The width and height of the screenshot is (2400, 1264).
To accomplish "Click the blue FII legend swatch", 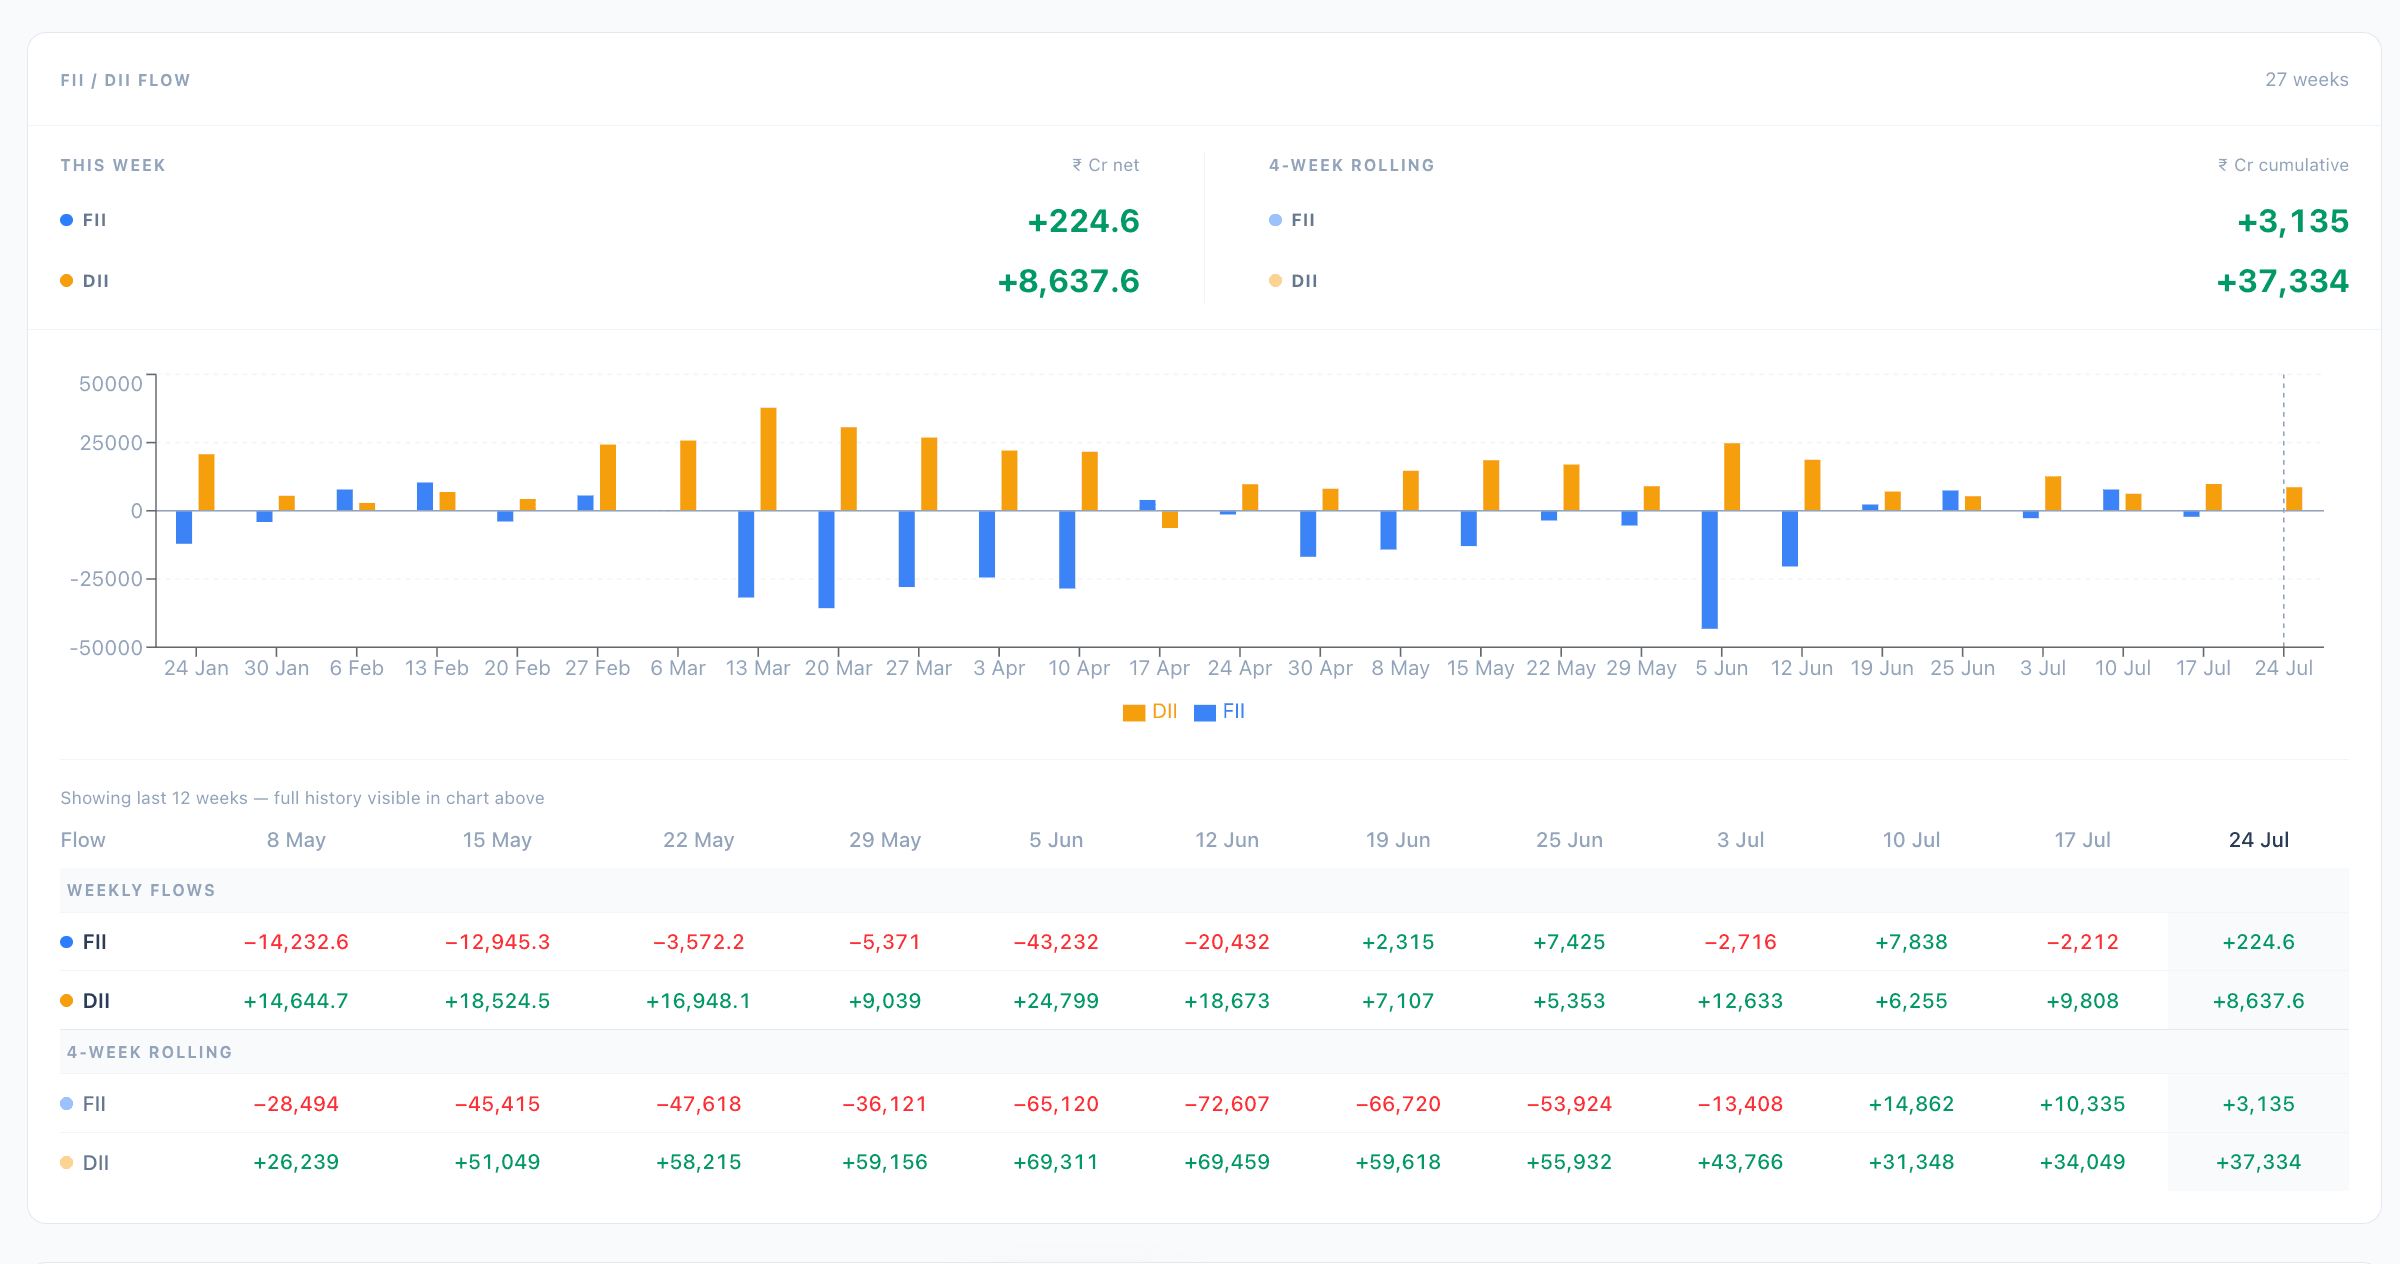I will point(1205,712).
